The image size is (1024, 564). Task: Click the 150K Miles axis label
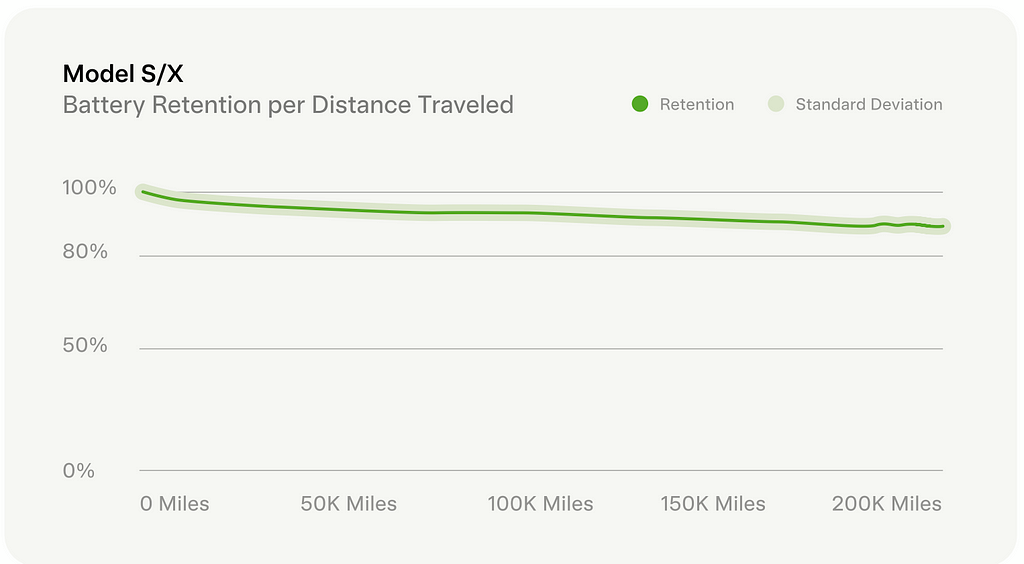click(x=713, y=504)
